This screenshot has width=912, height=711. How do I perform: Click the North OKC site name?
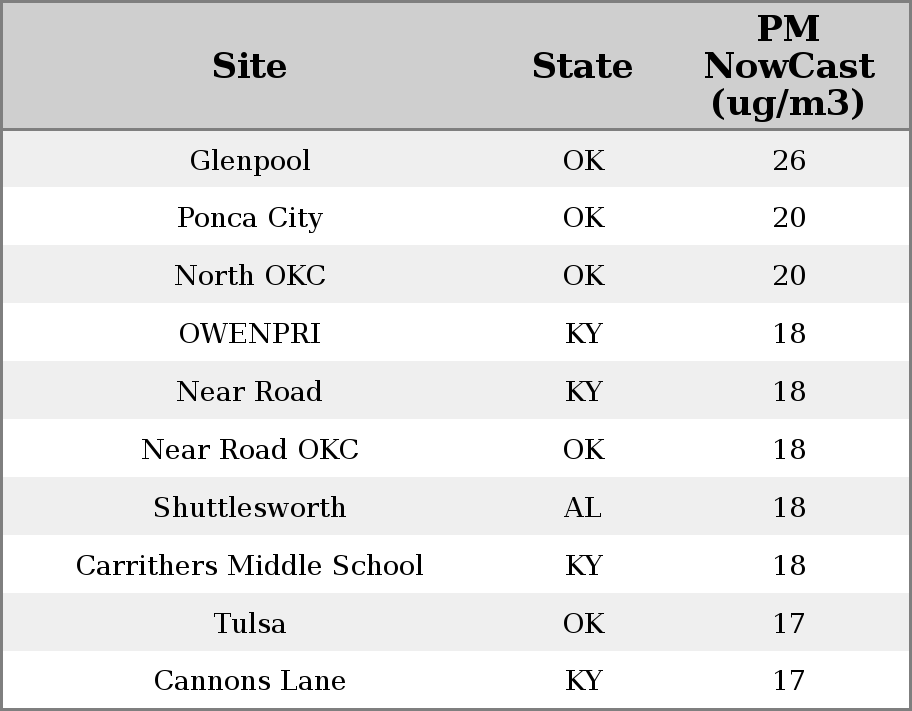tap(250, 276)
